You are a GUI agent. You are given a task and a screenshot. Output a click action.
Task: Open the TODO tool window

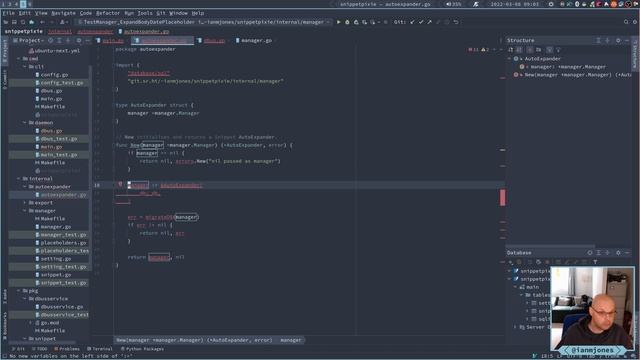tap(40, 349)
